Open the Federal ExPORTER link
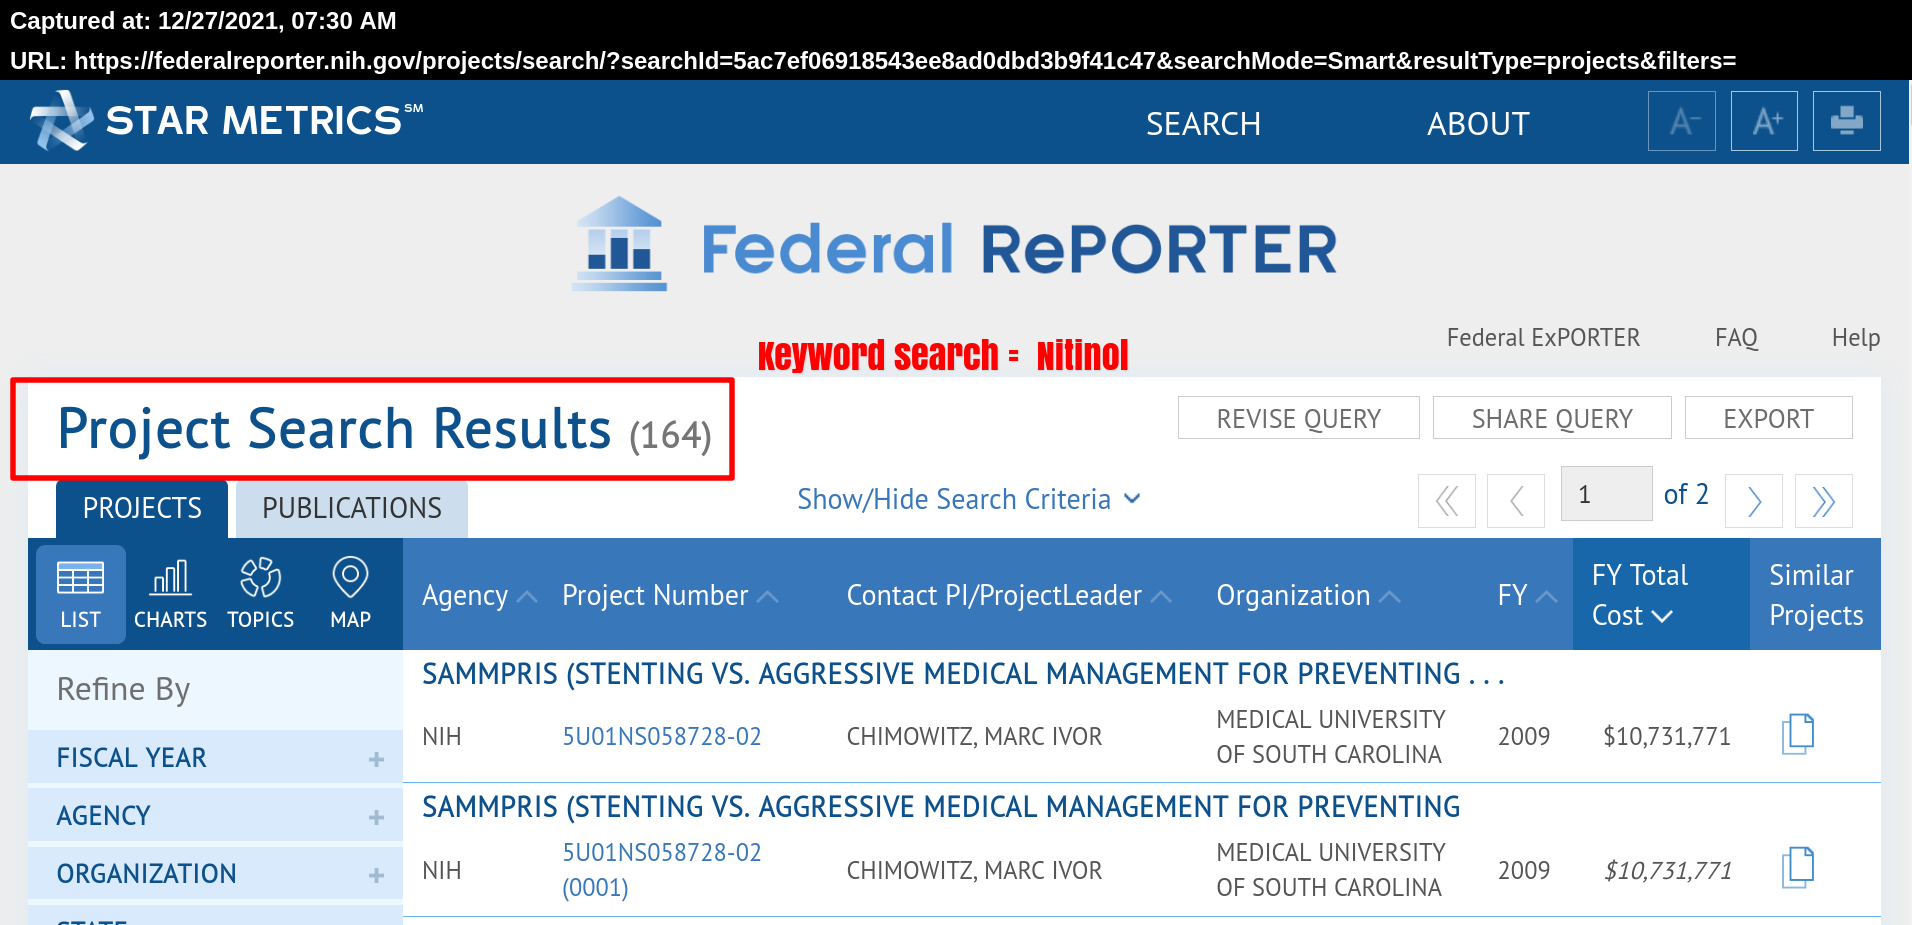 click(1543, 338)
